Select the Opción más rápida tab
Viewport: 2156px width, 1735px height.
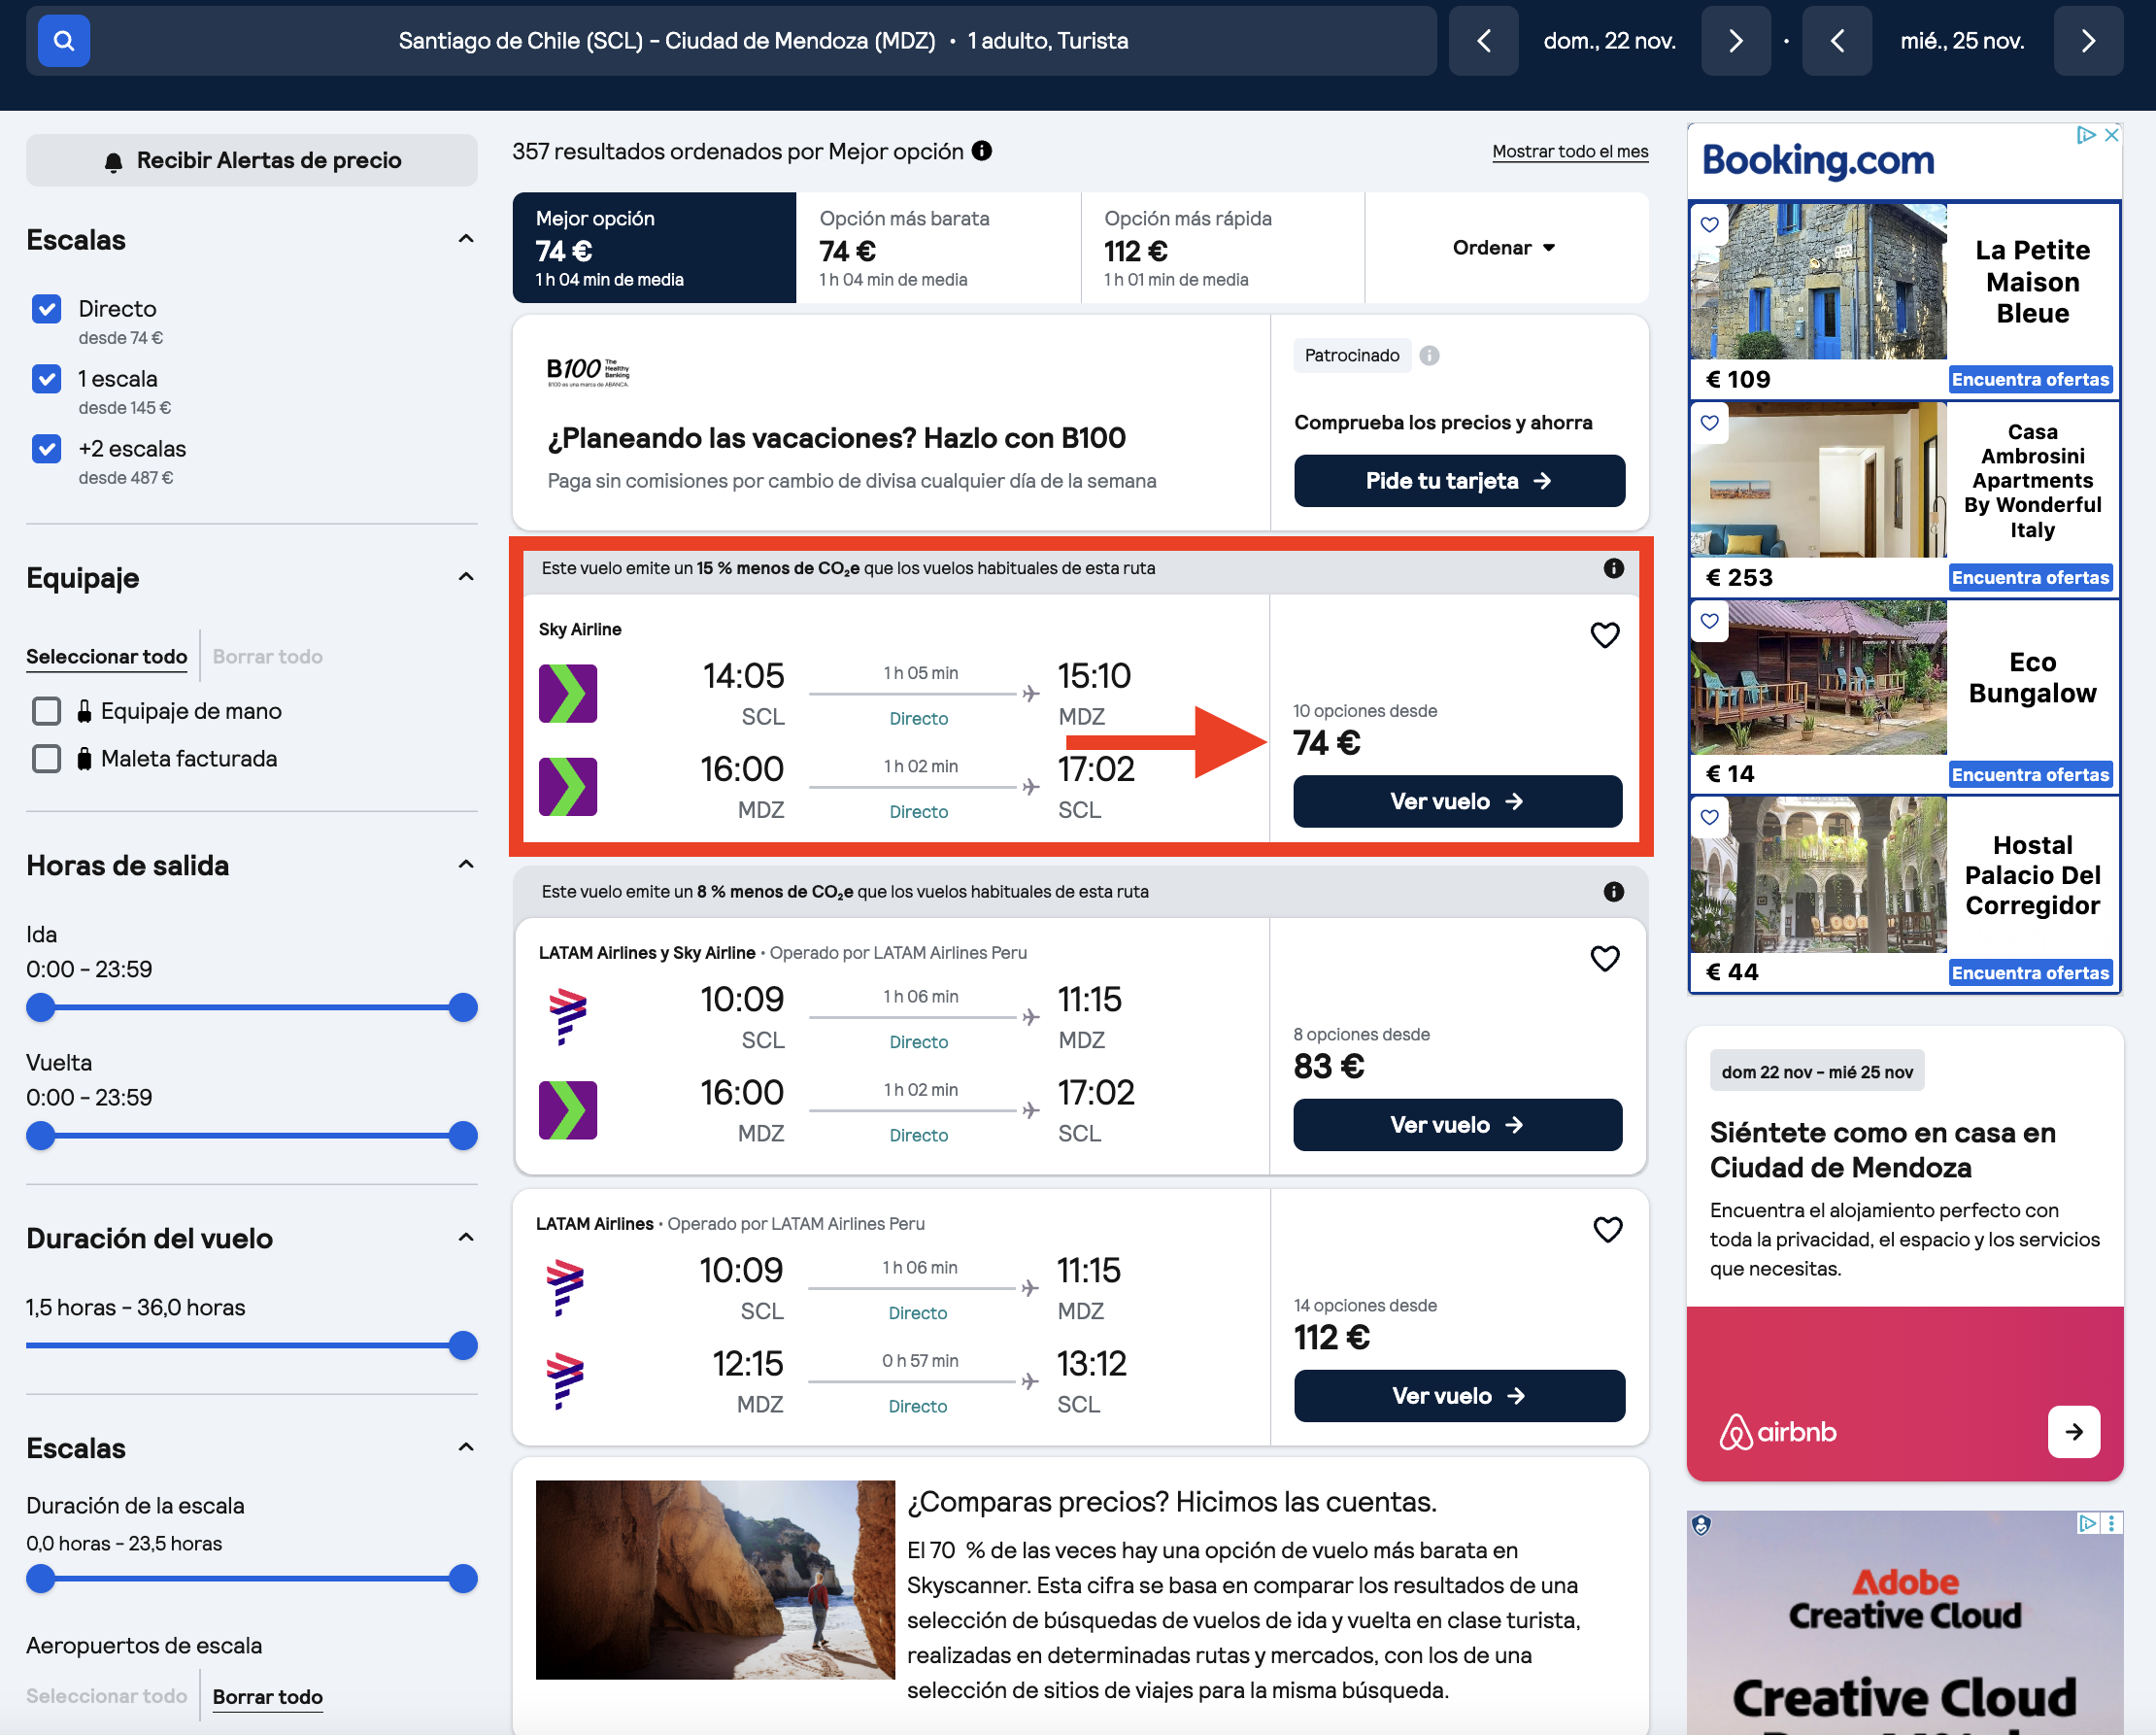click(x=1222, y=247)
